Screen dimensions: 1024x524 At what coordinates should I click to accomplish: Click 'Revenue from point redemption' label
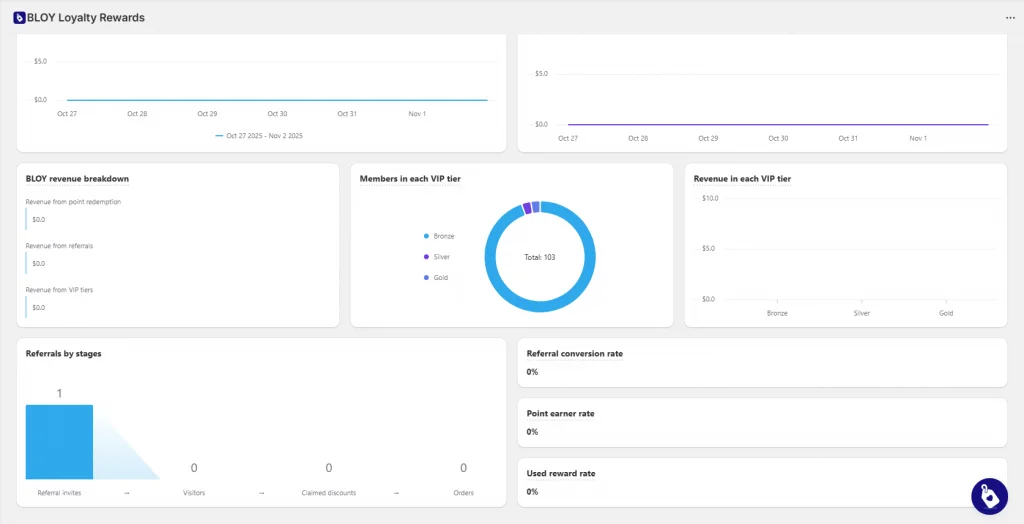click(x=73, y=202)
